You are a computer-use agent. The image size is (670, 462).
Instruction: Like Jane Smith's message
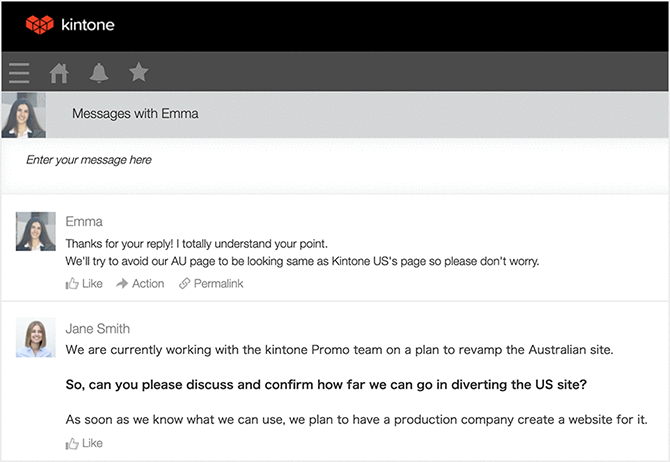(91, 443)
